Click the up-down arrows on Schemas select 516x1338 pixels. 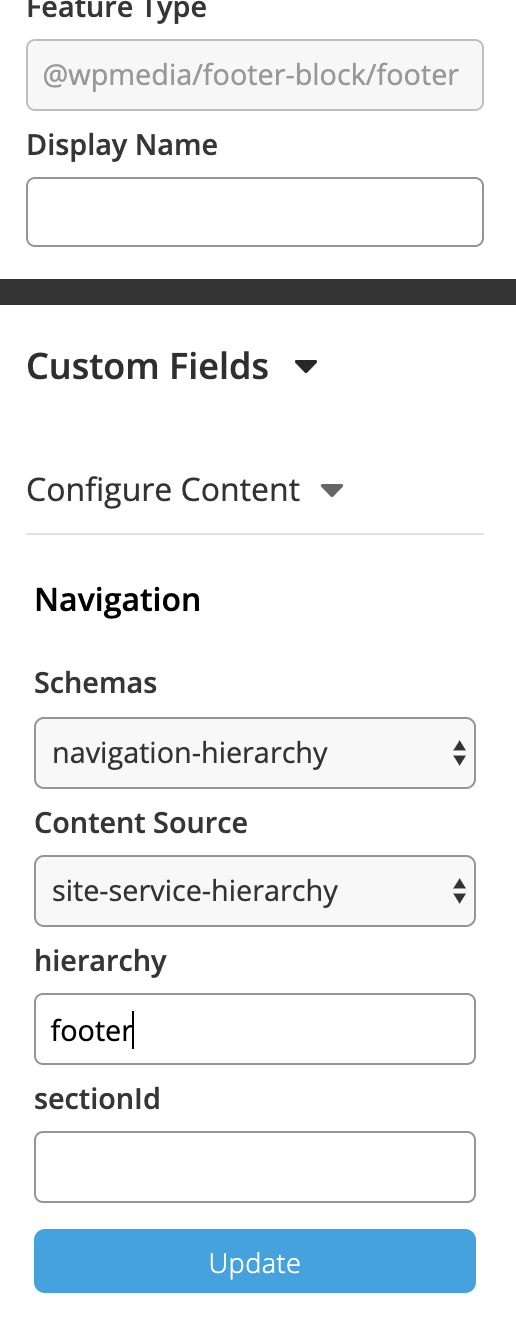pyautogui.click(x=459, y=753)
